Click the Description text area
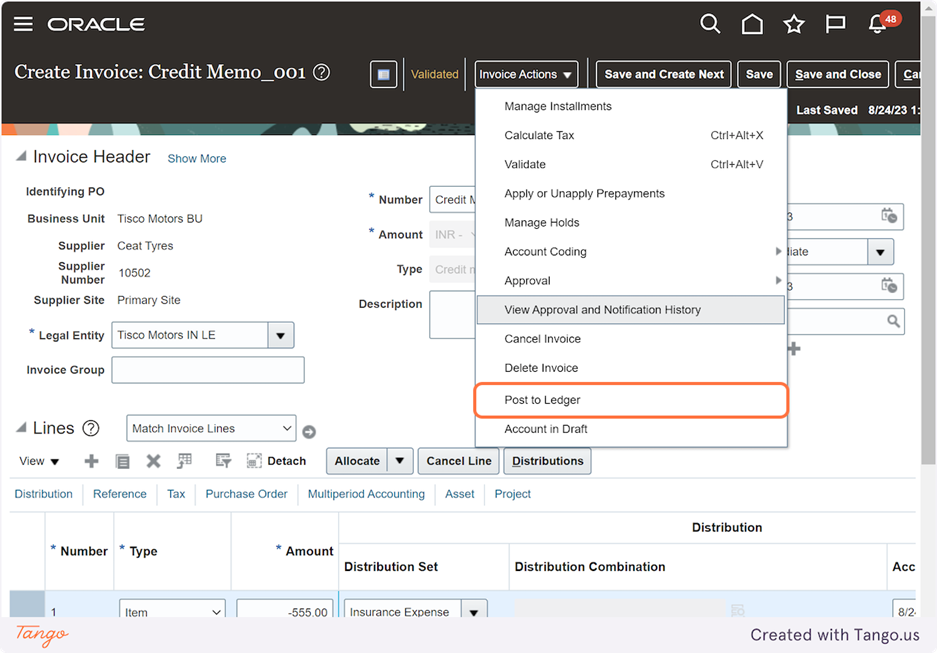 click(452, 315)
